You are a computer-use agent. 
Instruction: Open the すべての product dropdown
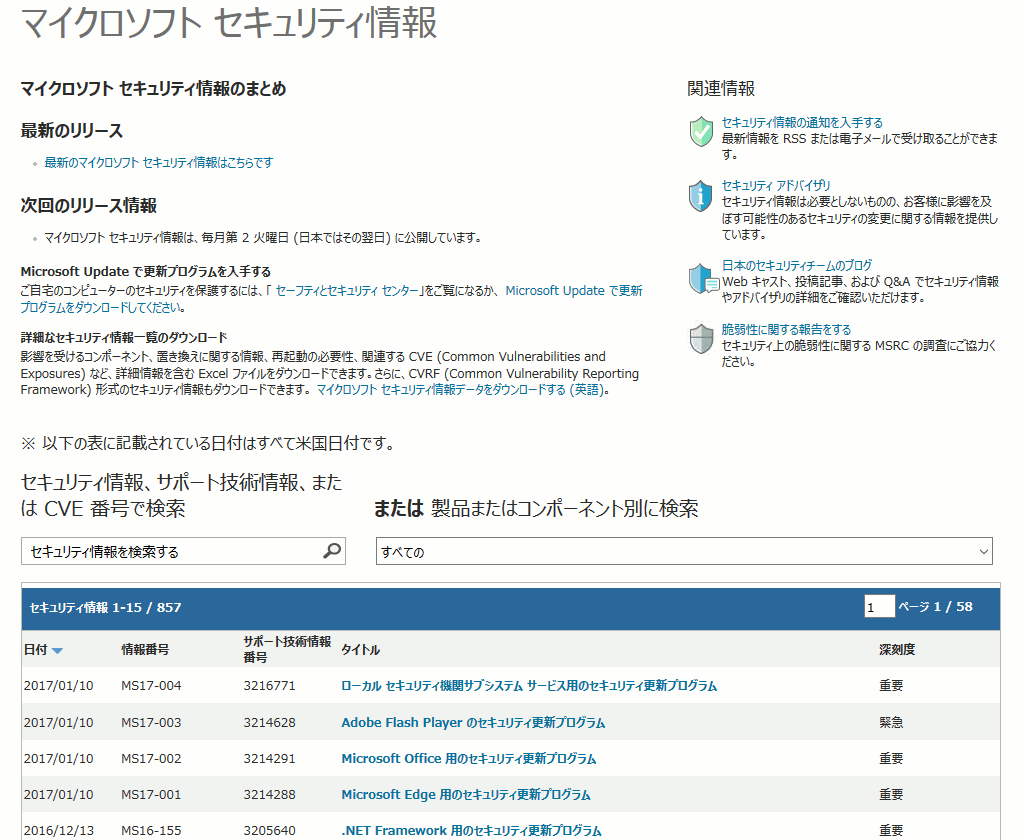coord(684,551)
